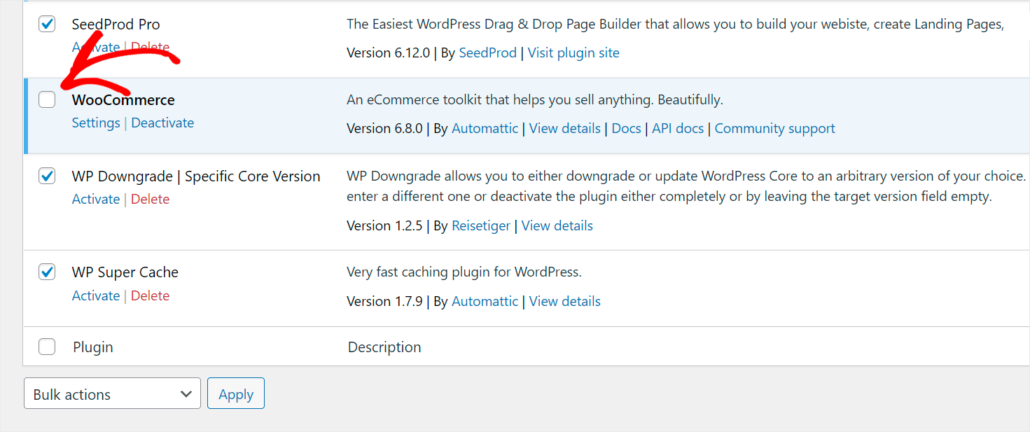Click the Description column footer label
Image resolution: width=1030 pixels, height=432 pixels.
pyautogui.click(x=384, y=347)
